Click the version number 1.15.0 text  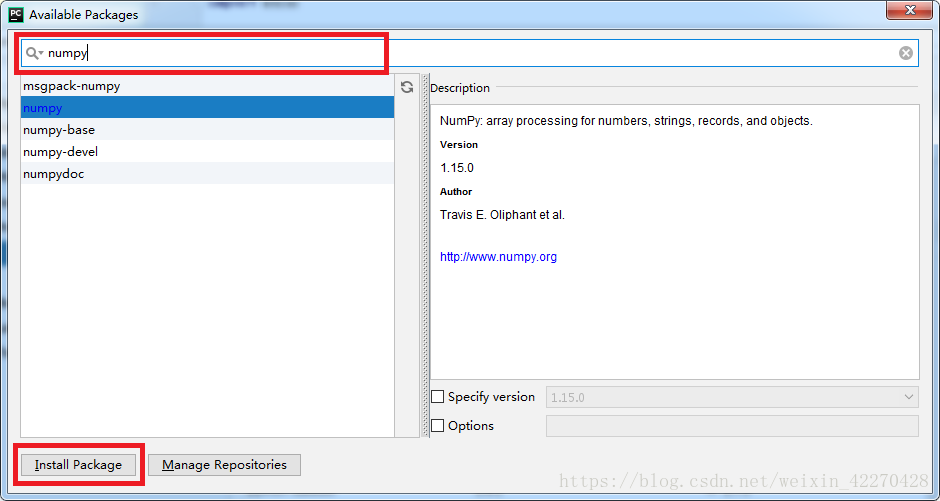(457, 168)
